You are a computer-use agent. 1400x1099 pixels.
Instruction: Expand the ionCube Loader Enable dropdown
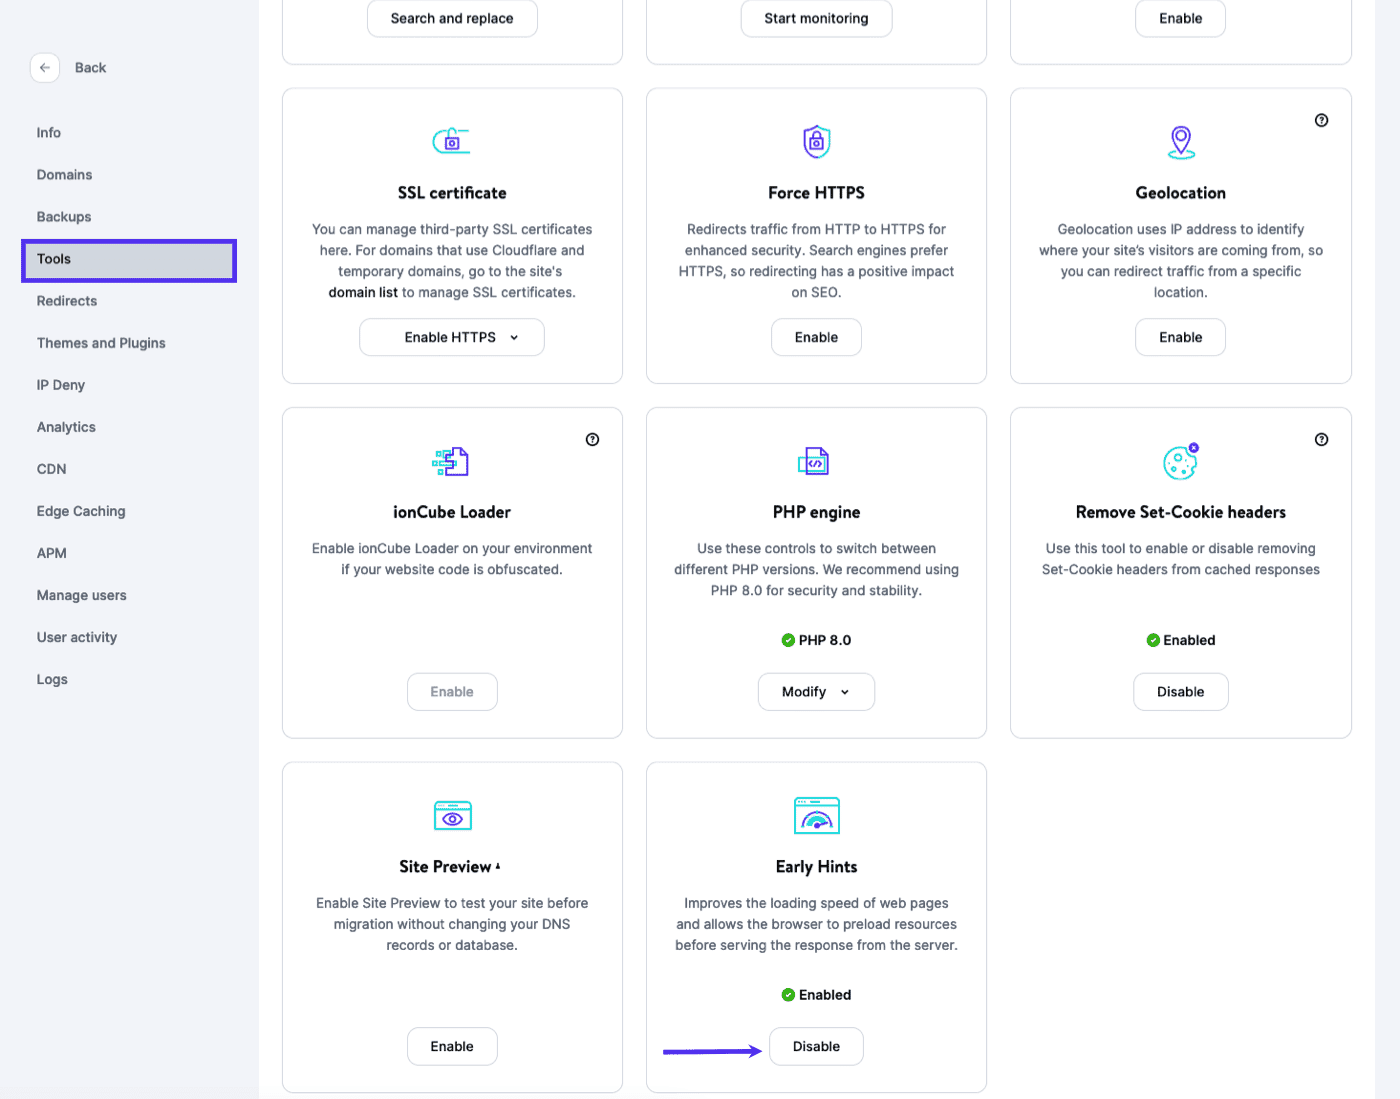point(452,691)
